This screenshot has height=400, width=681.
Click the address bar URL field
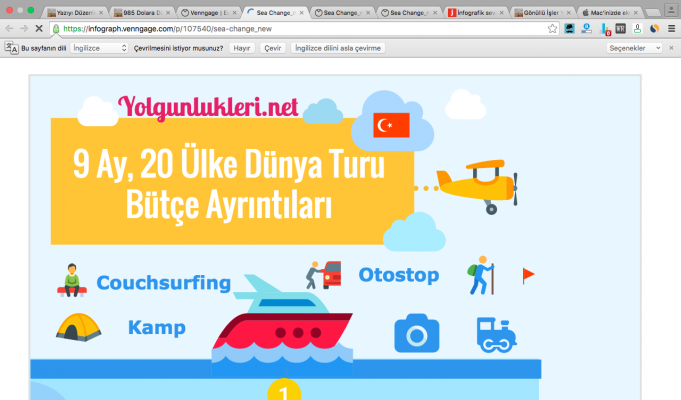point(300,29)
